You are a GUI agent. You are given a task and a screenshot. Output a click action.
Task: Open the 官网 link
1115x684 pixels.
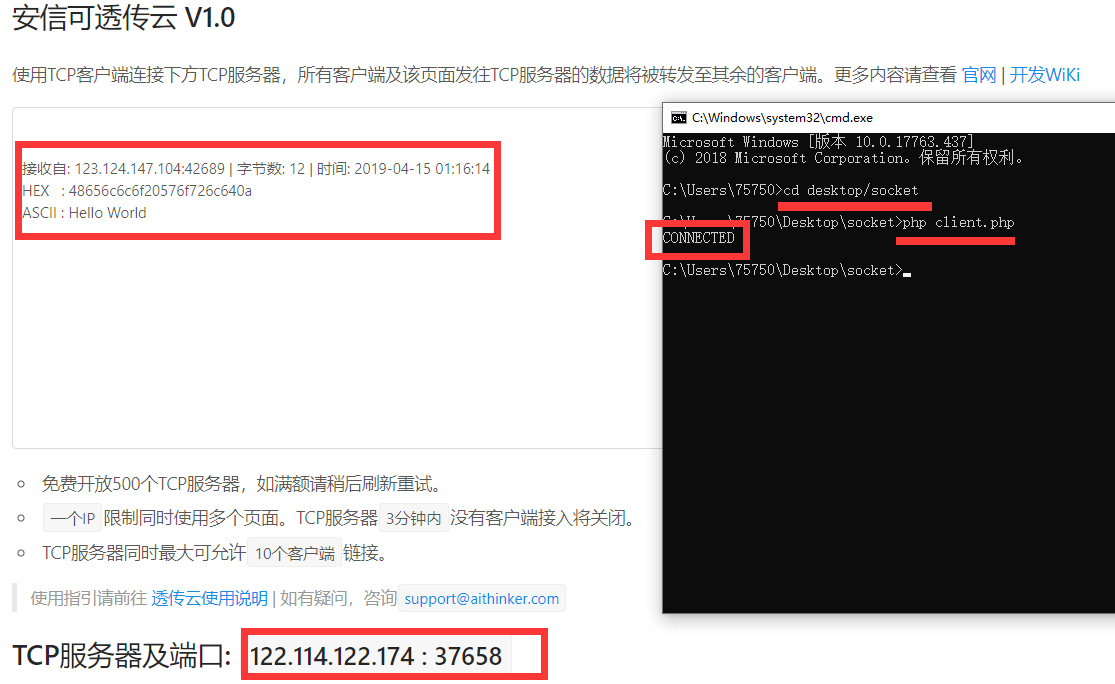coord(978,75)
